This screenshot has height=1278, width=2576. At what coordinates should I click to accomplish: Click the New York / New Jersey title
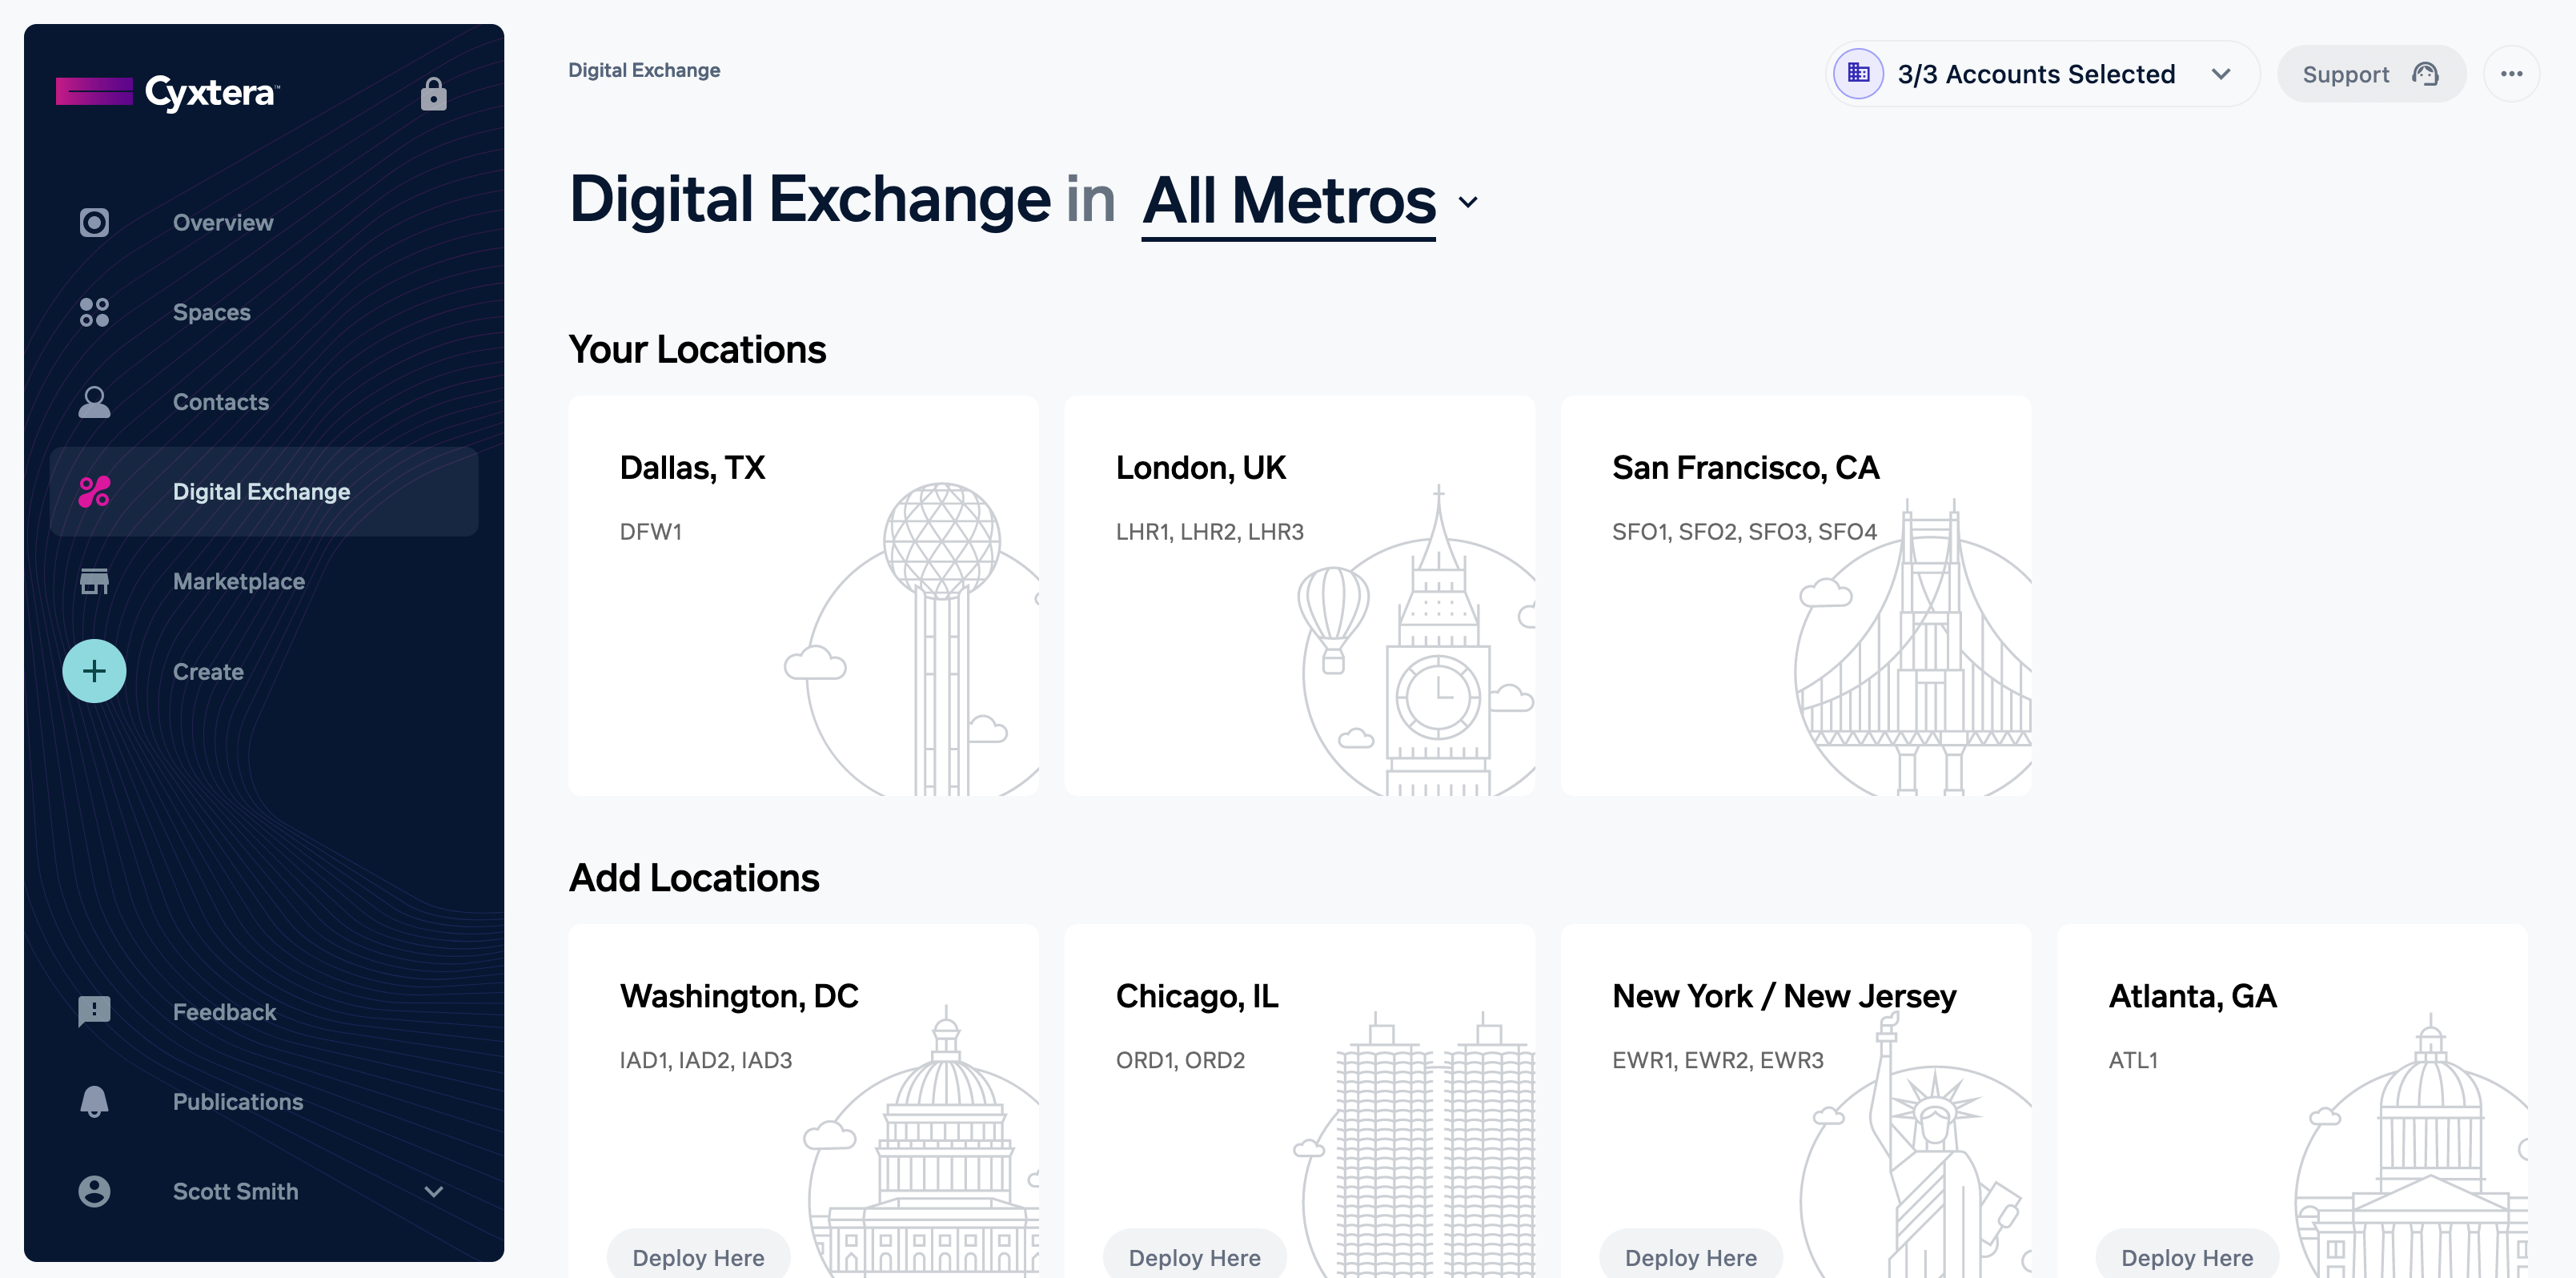[1784, 996]
